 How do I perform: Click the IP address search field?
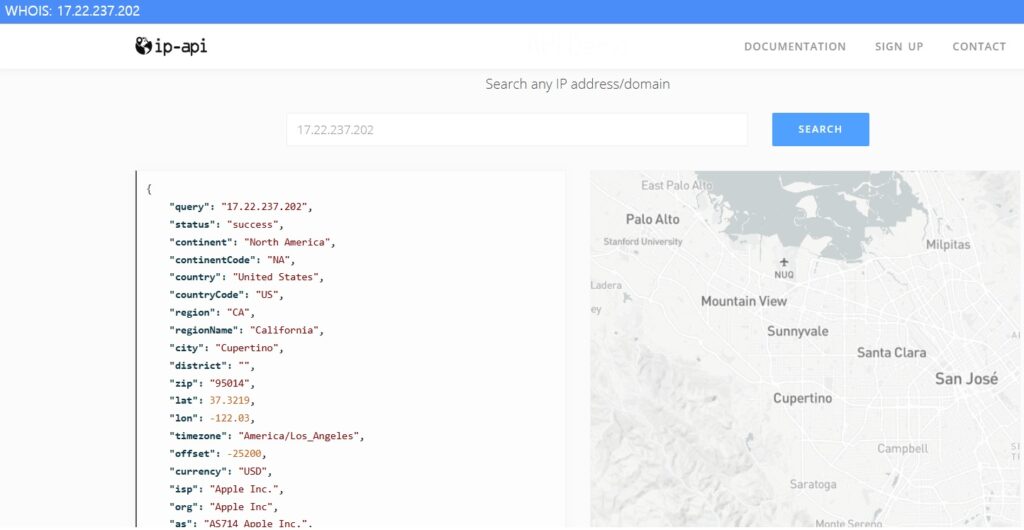pyautogui.click(x=517, y=129)
